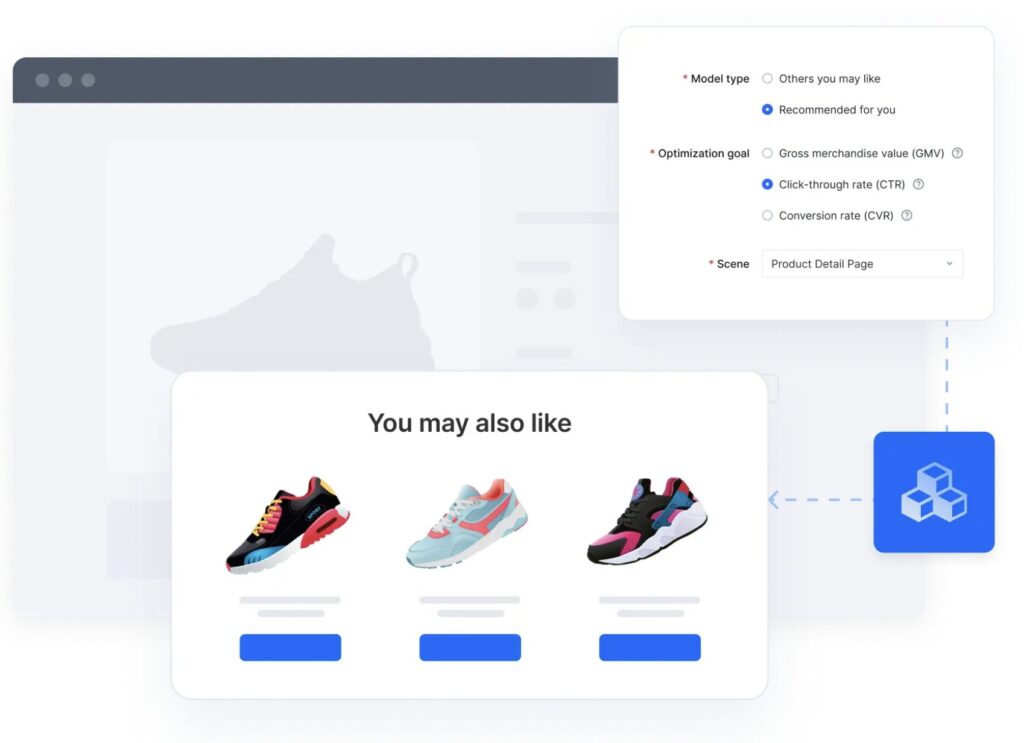Expand the Scene dropdown chevron arrow
Viewport: 1024px width, 743px height.
[949, 264]
